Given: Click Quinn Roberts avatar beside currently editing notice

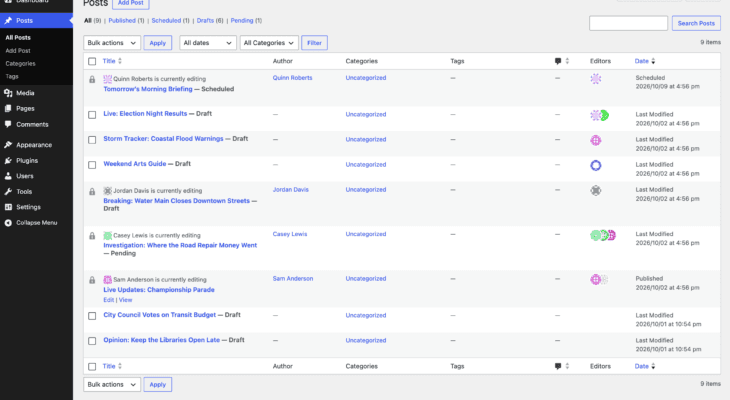Looking at the screenshot, I should pos(108,79).
